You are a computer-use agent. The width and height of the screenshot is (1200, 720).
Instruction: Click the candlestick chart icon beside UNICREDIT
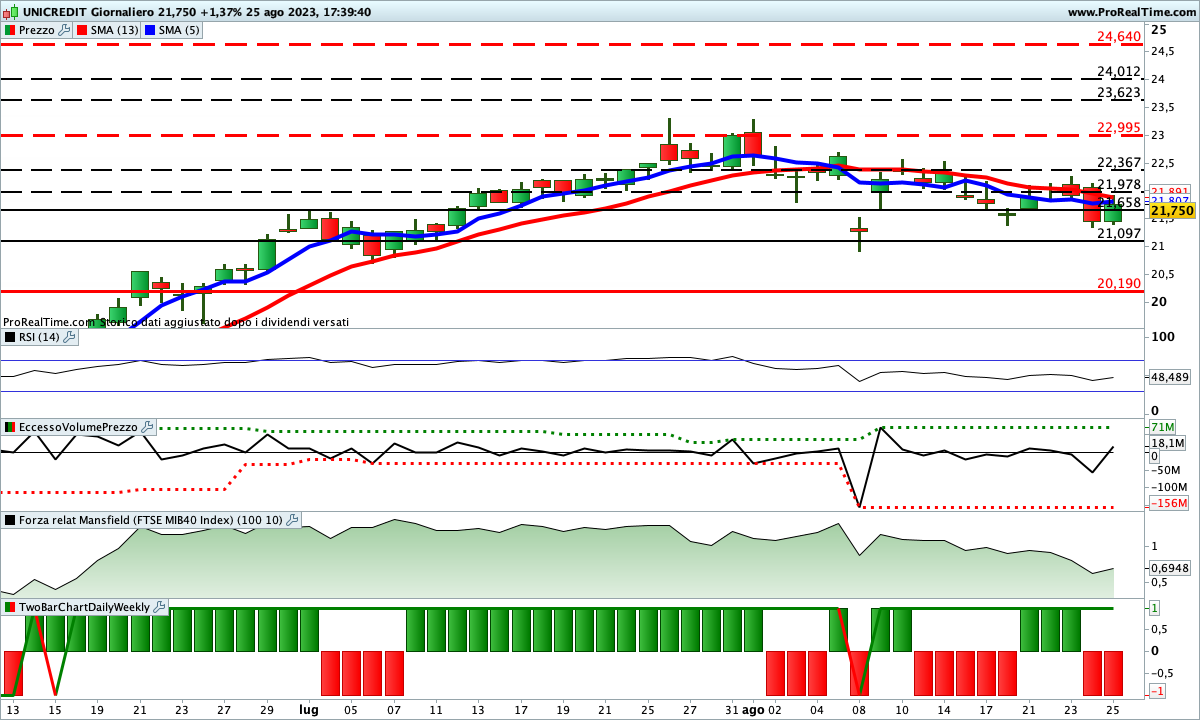(x=12, y=12)
